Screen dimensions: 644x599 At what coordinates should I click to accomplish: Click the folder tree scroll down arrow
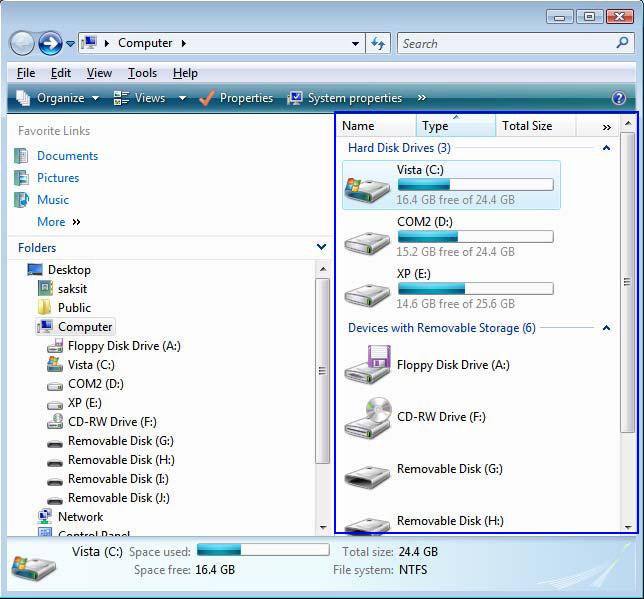click(323, 527)
